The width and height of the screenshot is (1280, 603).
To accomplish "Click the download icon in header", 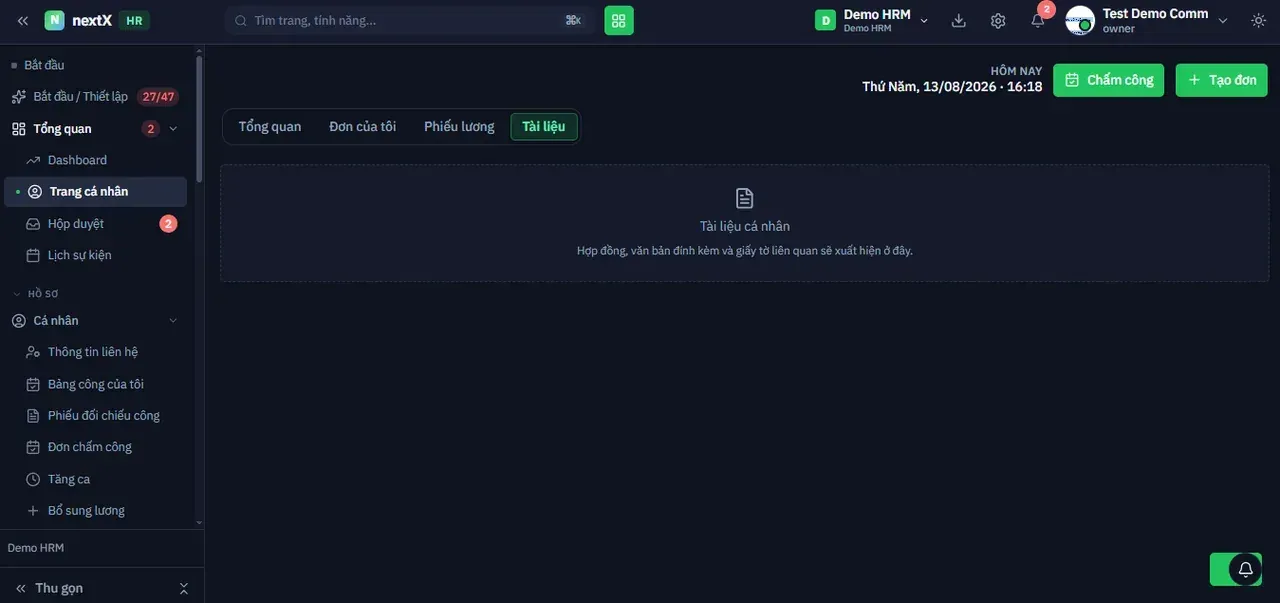I will [x=959, y=20].
